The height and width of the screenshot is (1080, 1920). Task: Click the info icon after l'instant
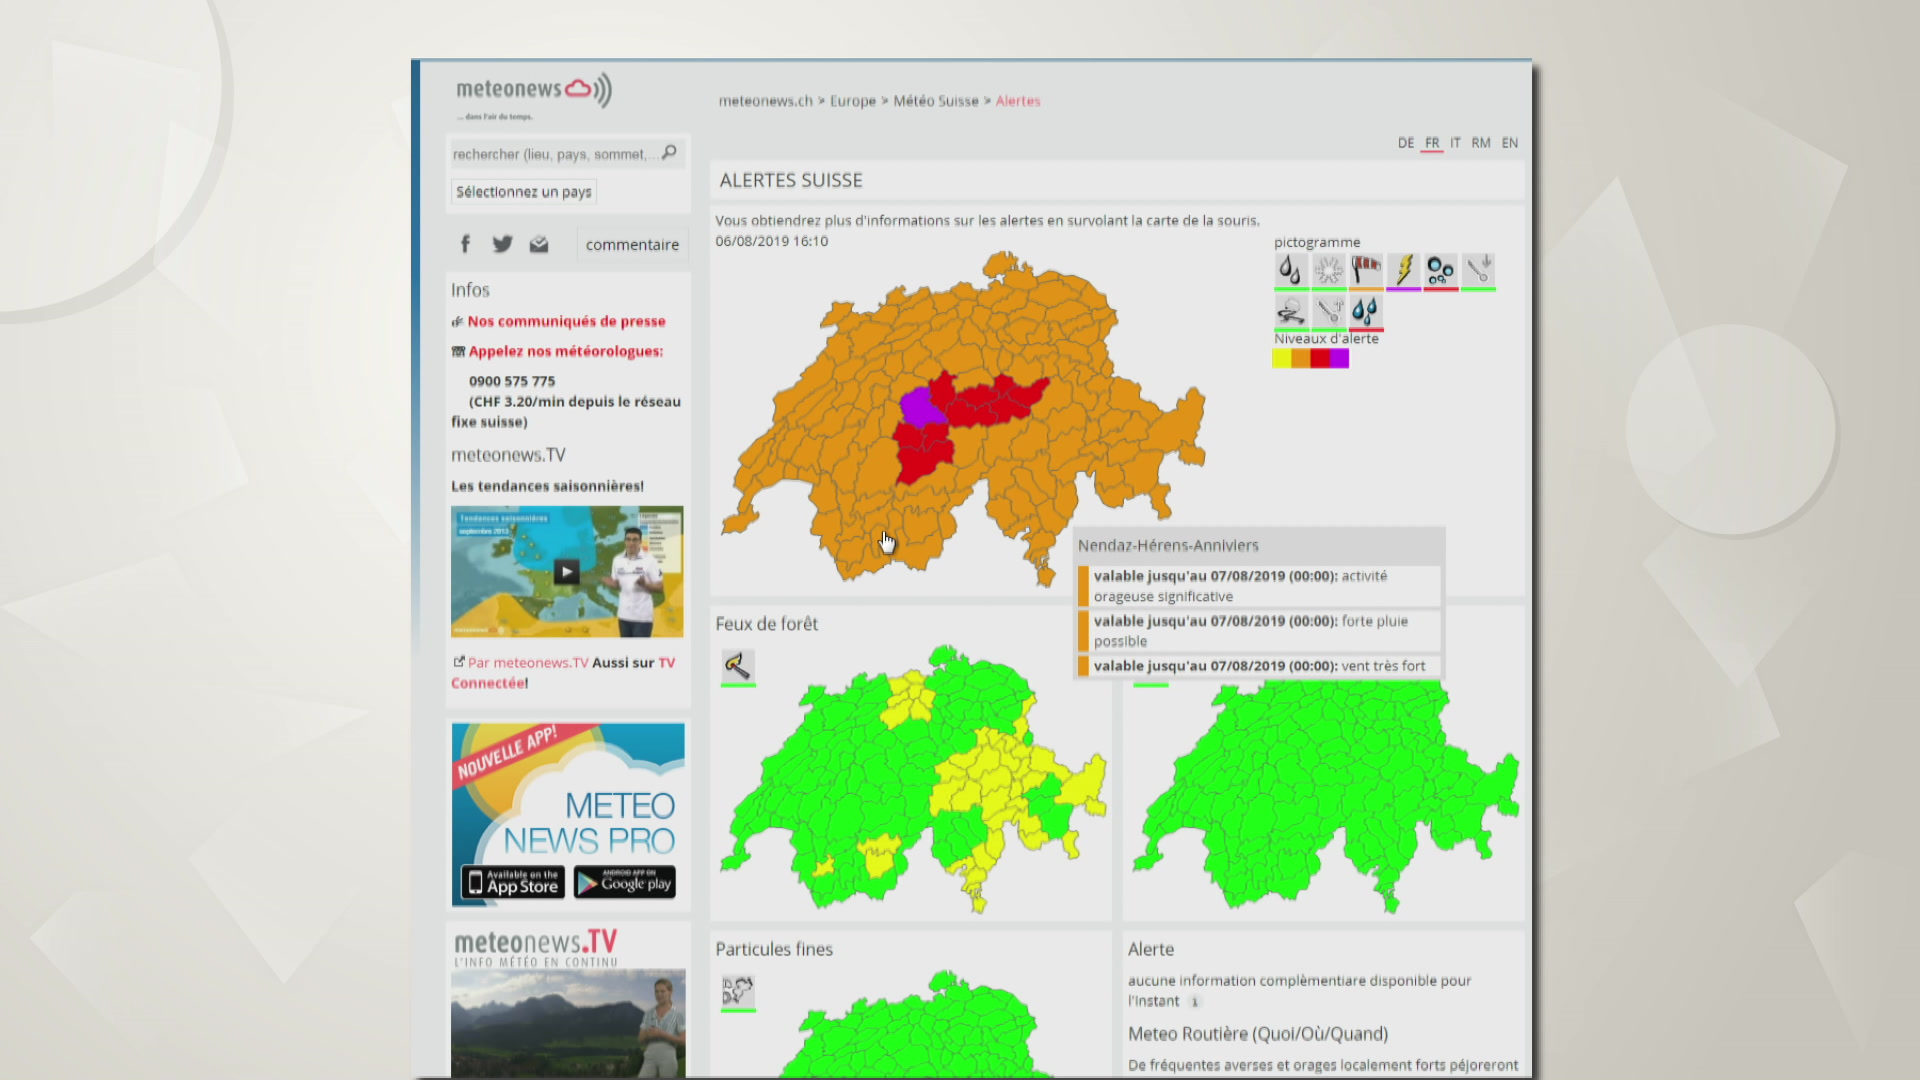click(1194, 1001)
